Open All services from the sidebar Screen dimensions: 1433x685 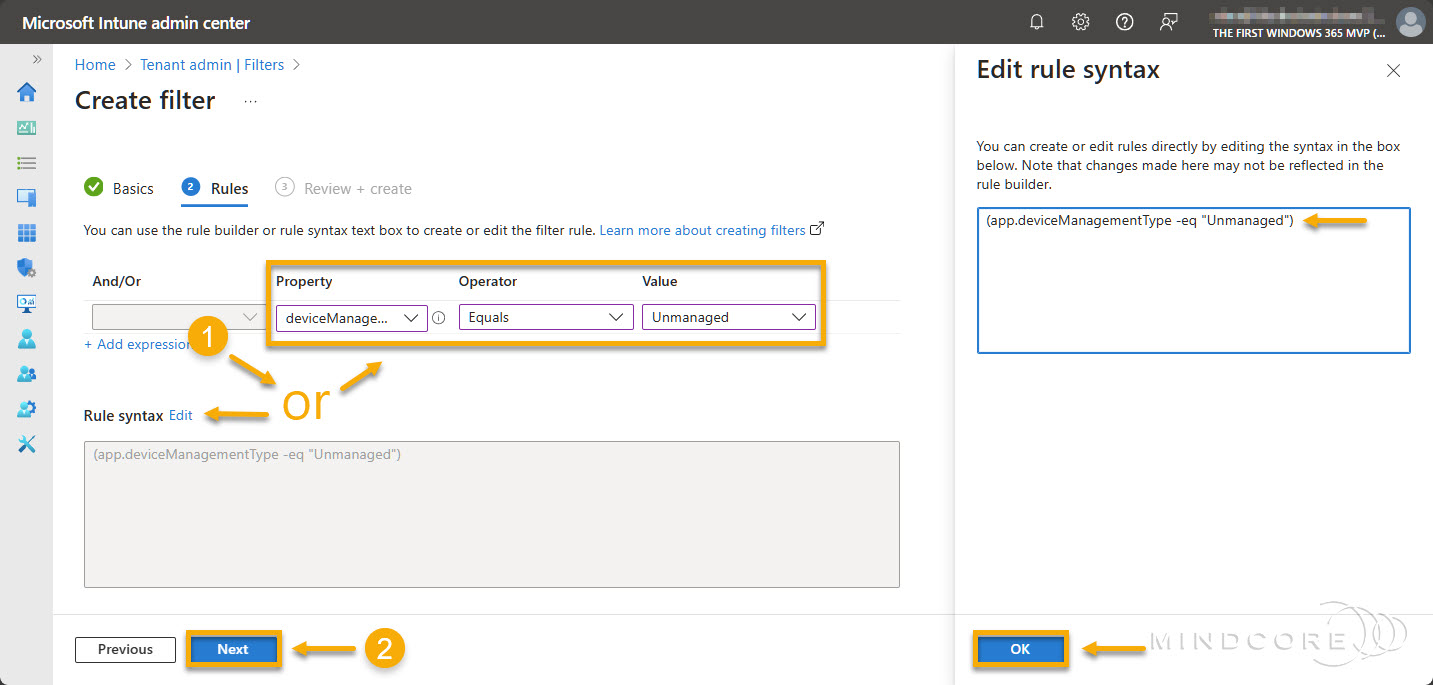(26, 162)
